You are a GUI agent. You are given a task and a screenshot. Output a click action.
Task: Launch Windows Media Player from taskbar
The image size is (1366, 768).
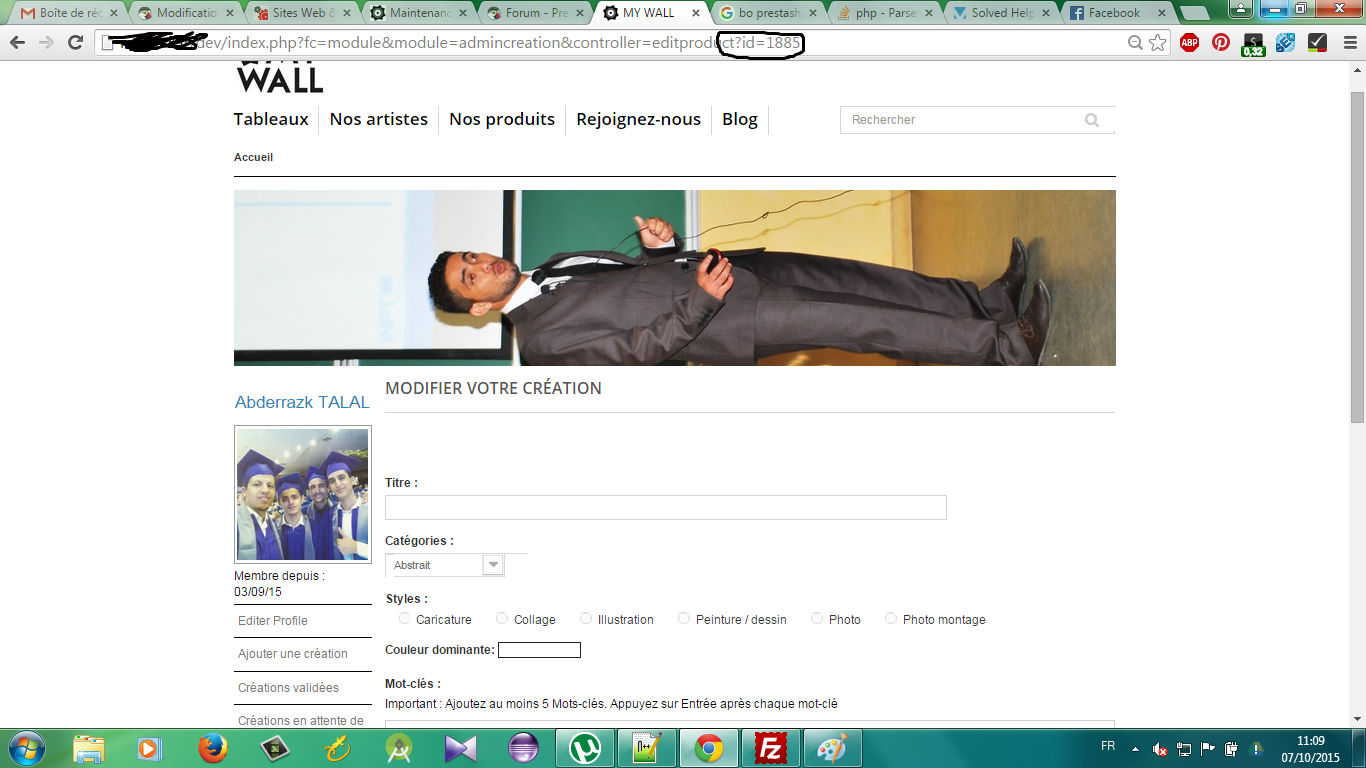point(148,748)
